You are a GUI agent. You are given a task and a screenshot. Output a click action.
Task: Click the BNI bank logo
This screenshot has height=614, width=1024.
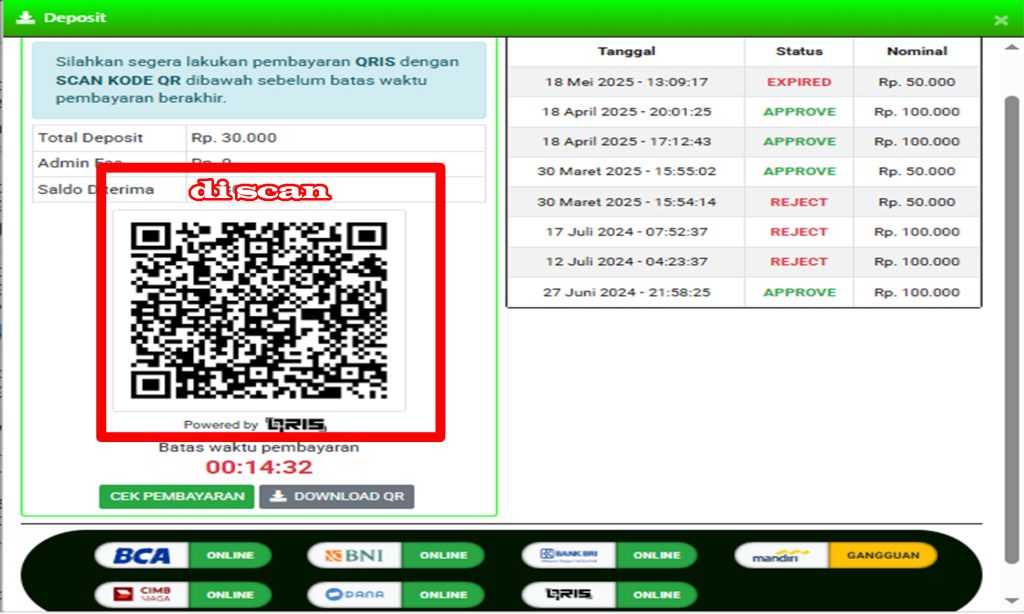click(x=355, y=555)
